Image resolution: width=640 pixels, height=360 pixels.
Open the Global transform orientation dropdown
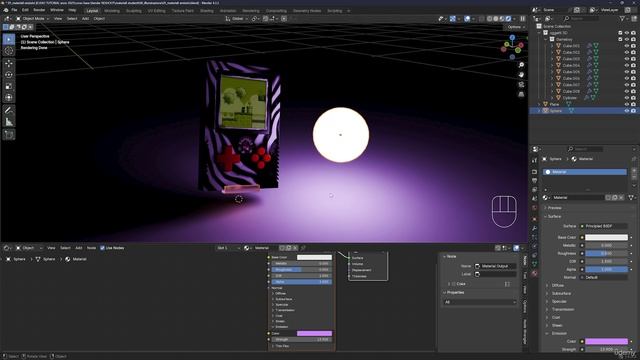coord(237,19)
